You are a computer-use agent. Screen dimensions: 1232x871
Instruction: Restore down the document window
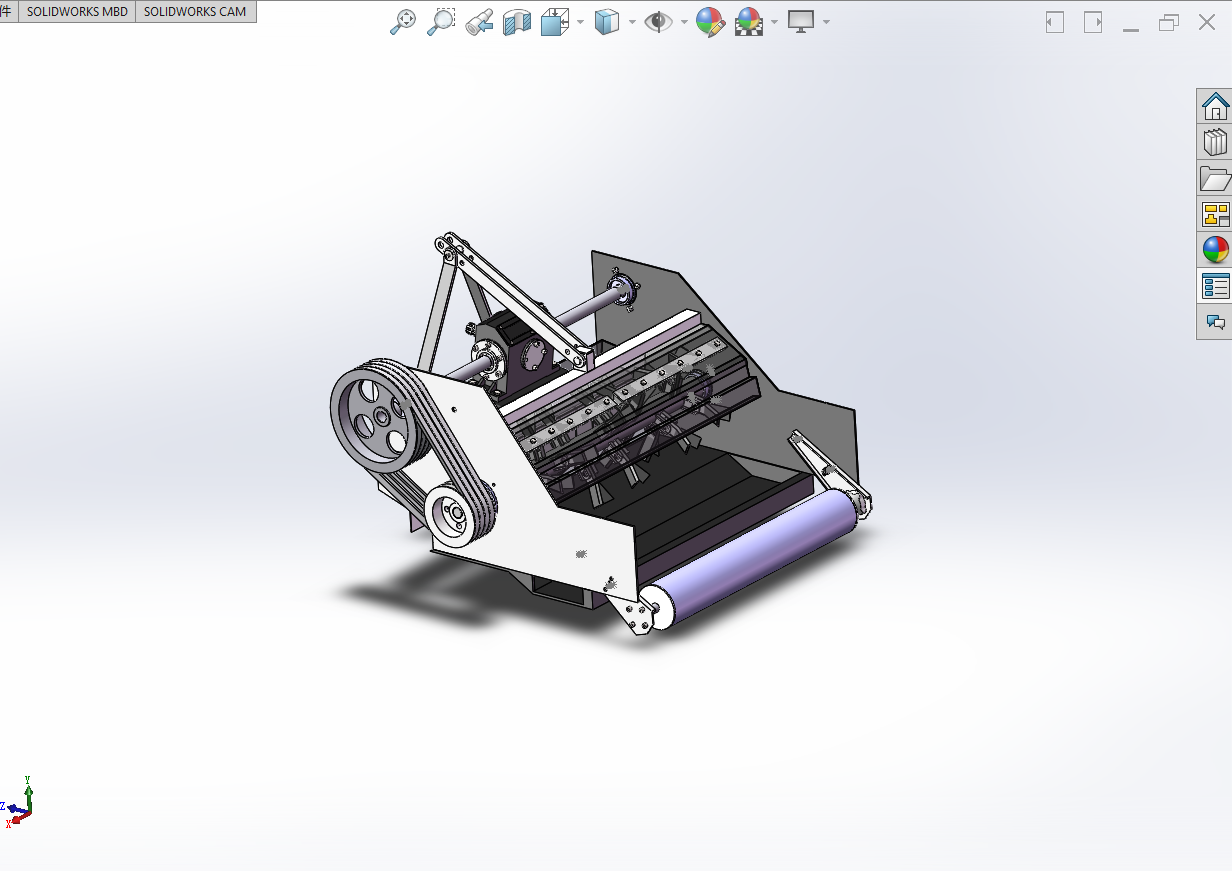(x=1169, y=22)
